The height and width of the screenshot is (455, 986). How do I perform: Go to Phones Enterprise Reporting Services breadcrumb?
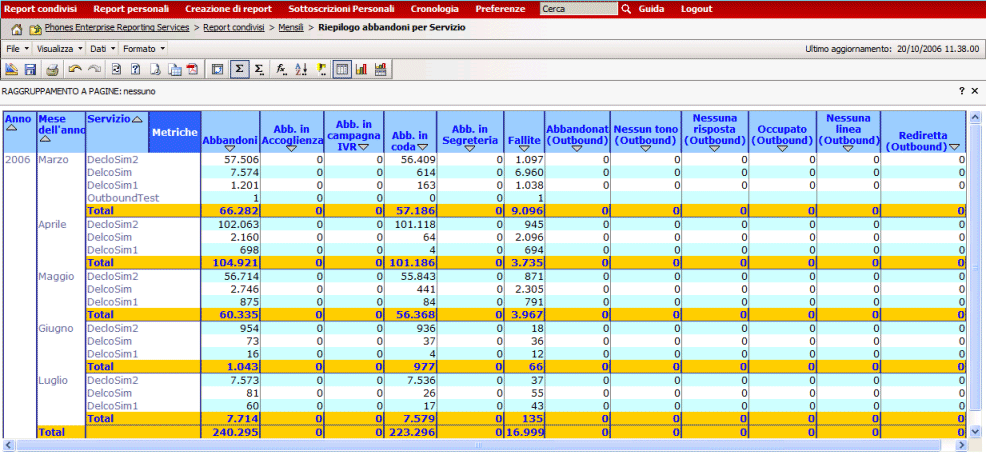click(x=117, y=28)
